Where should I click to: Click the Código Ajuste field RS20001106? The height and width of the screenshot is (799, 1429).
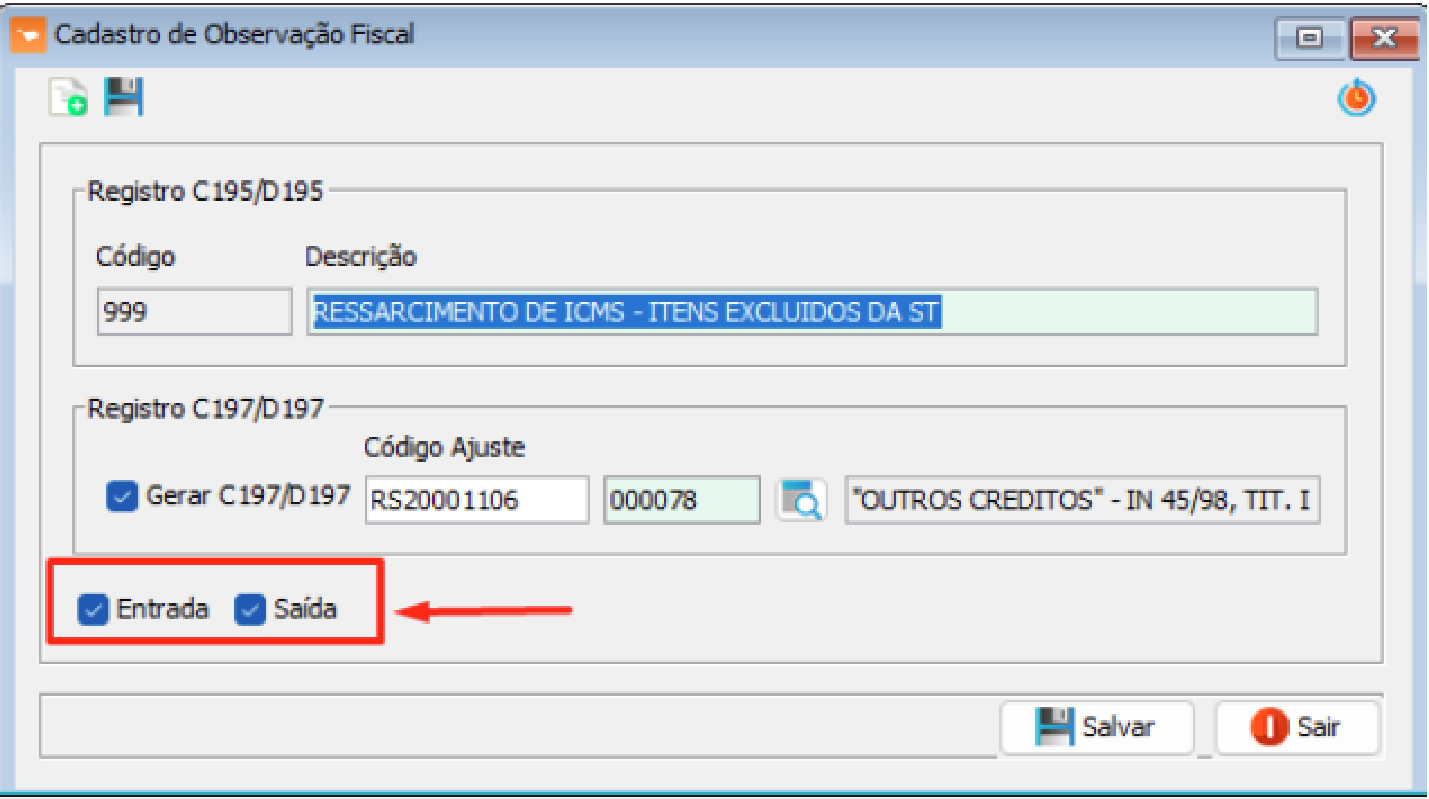point(477,500)
